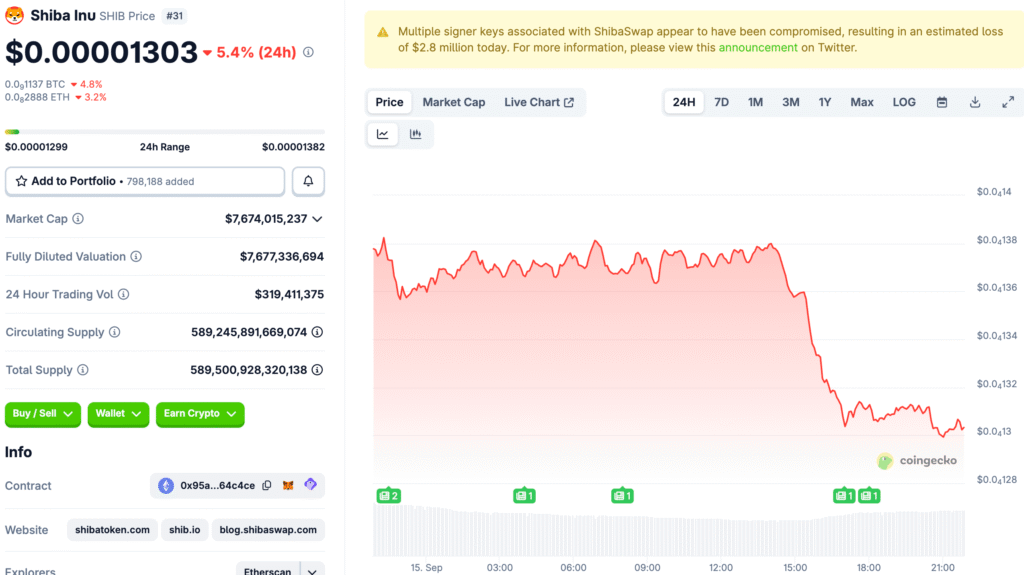
Task: Click the #31 rank badge
Action: 174,16
